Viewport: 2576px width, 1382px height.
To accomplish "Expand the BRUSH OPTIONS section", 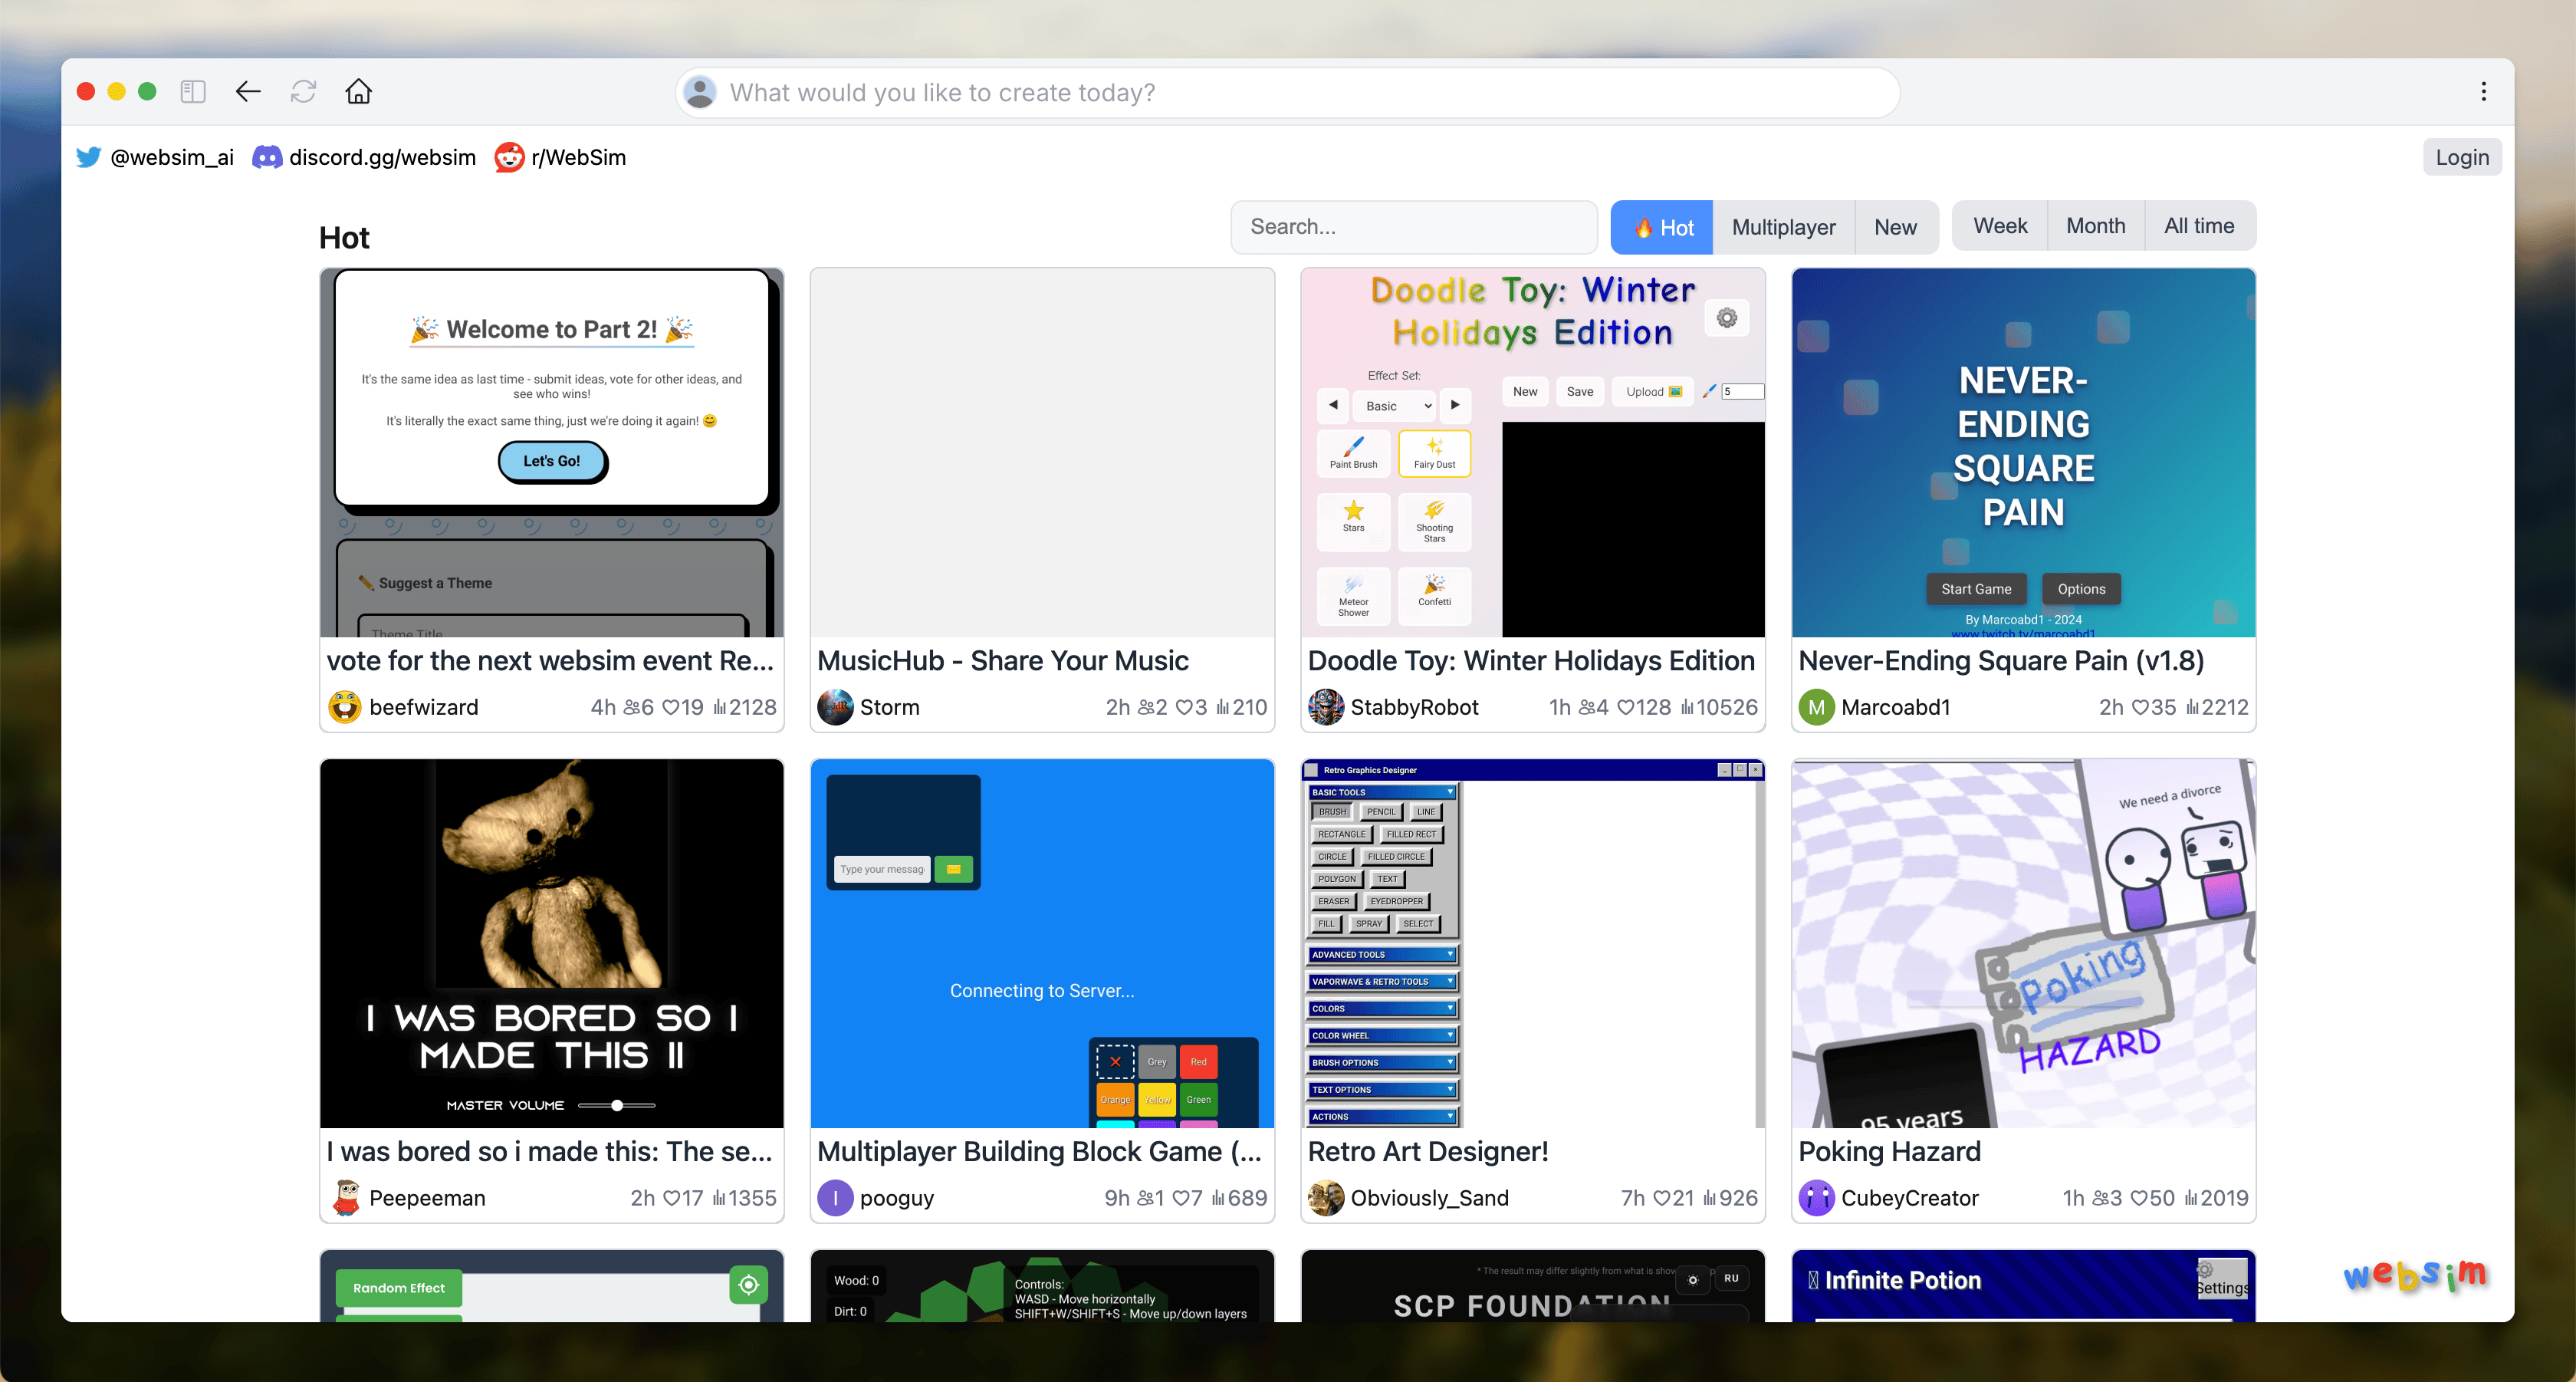I will [1382, 1062].
